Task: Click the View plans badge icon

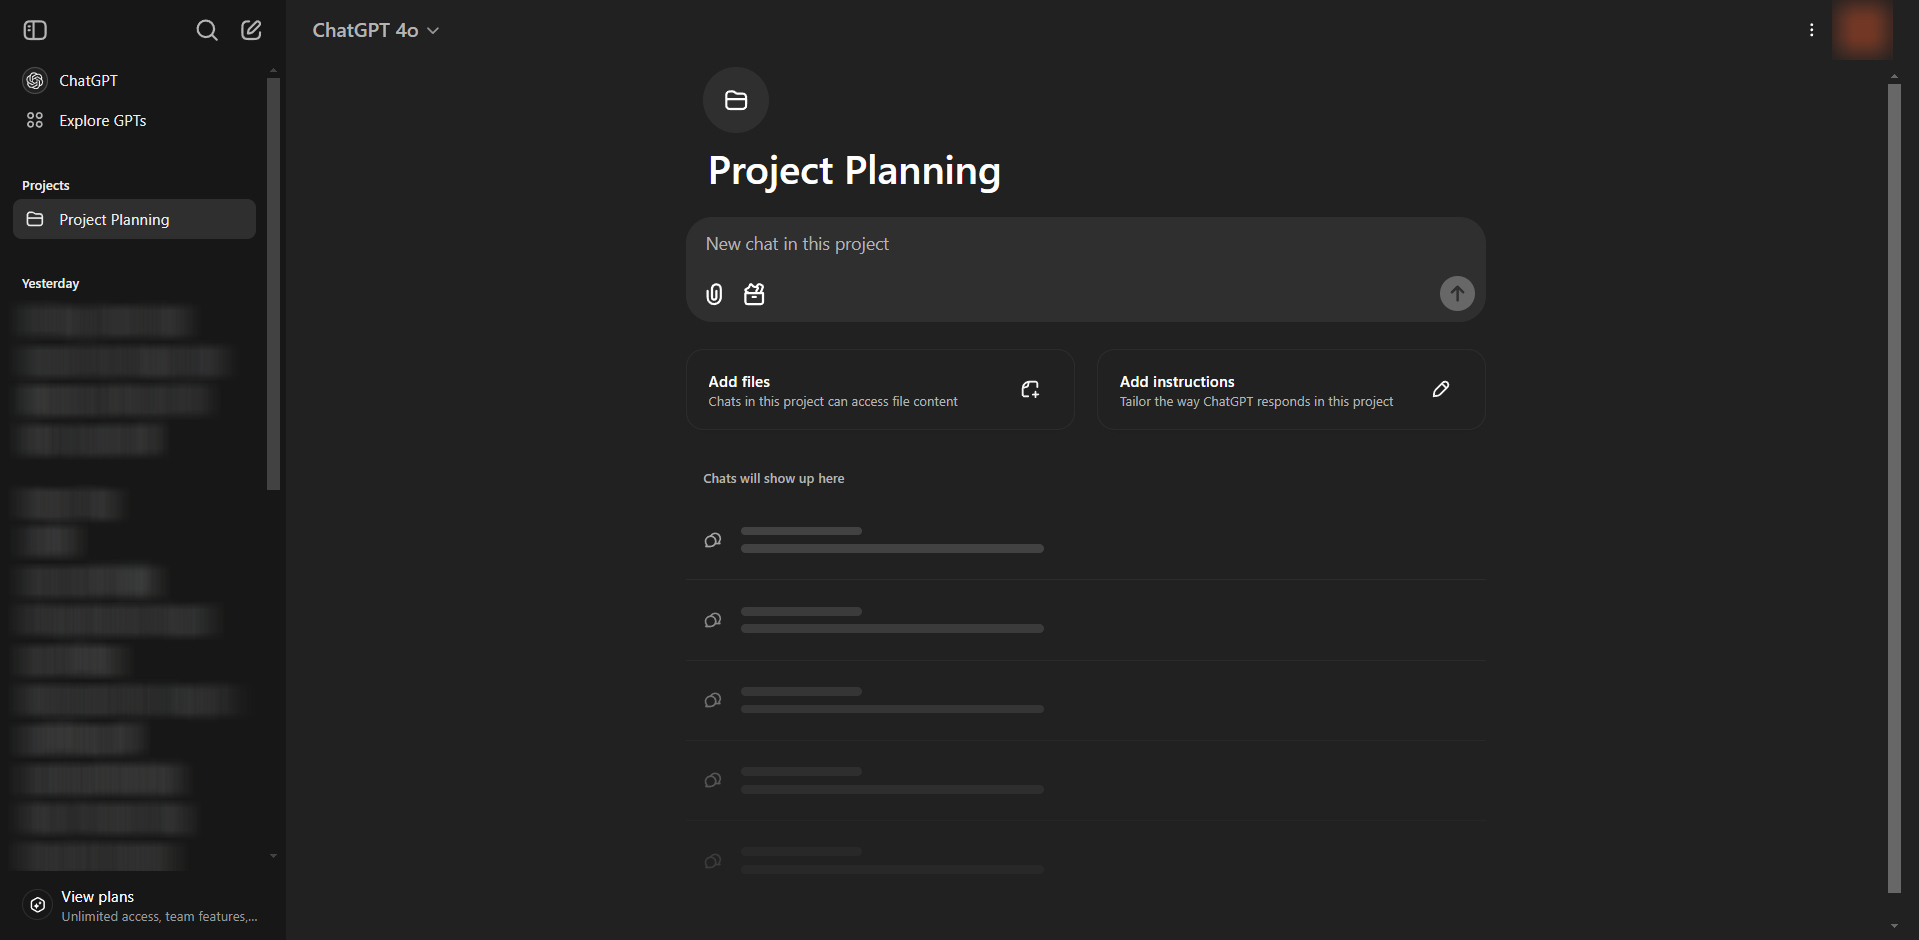Action: (37, 905)
